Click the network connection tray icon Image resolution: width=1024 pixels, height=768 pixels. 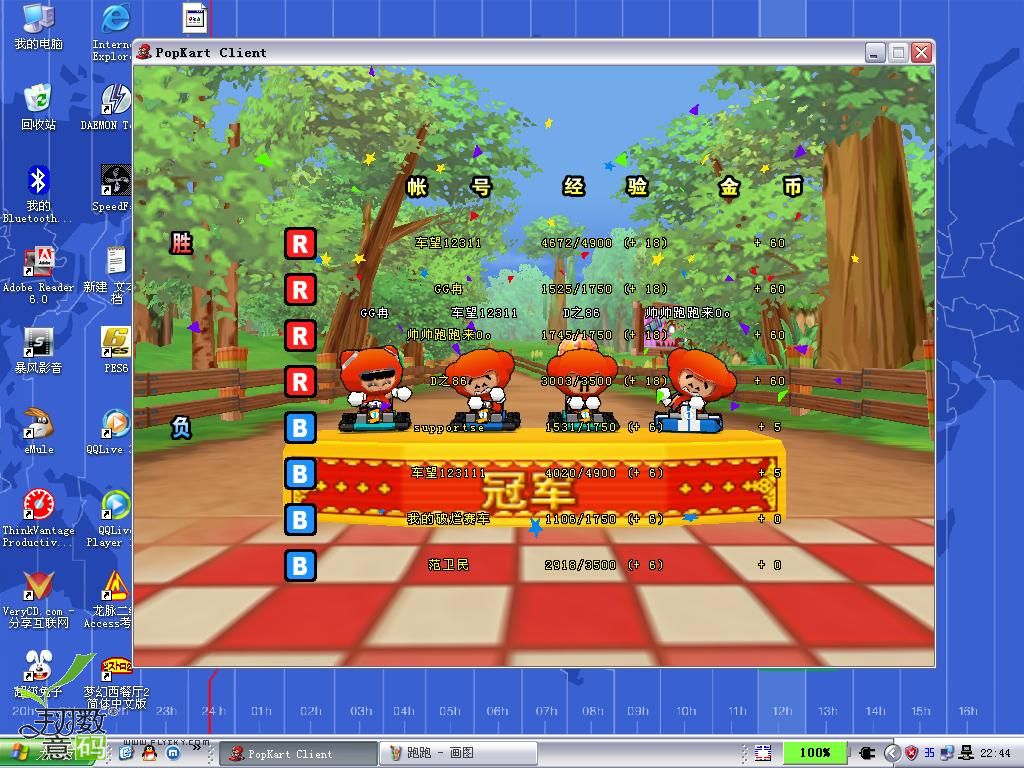point(946,753)
